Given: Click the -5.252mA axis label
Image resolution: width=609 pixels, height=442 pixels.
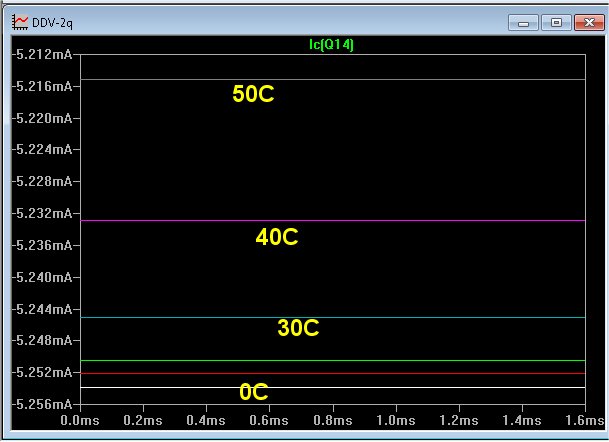Looking at the screenshot, I should pos(42,372).
